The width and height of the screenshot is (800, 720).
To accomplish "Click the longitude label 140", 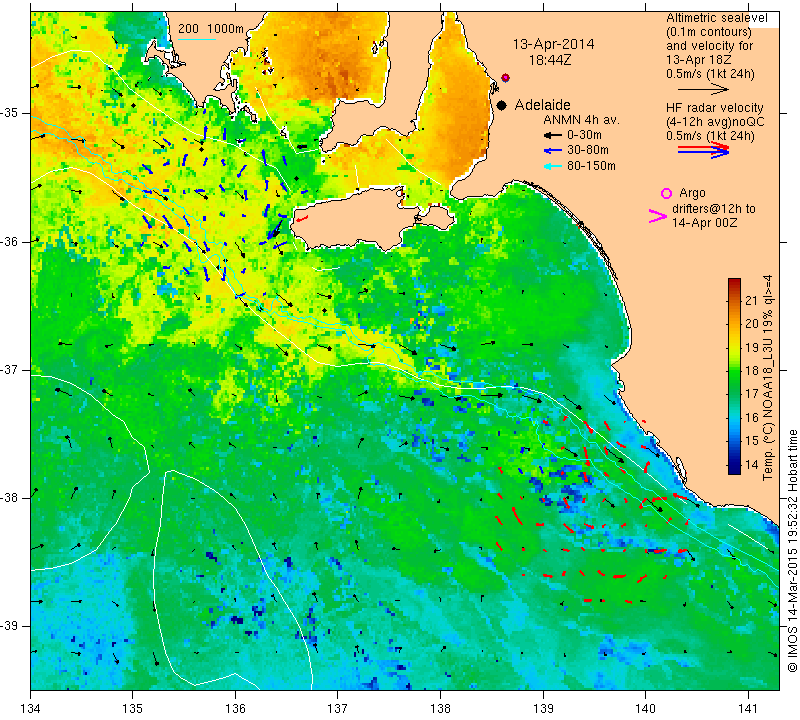I will (x=645, y=709).
